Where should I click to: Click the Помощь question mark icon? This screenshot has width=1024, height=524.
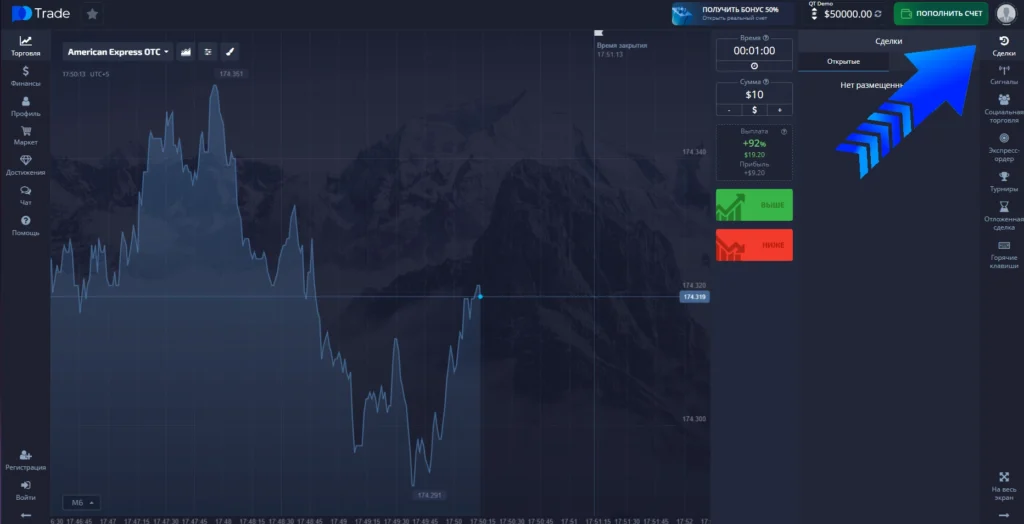(x=25, y=225)
